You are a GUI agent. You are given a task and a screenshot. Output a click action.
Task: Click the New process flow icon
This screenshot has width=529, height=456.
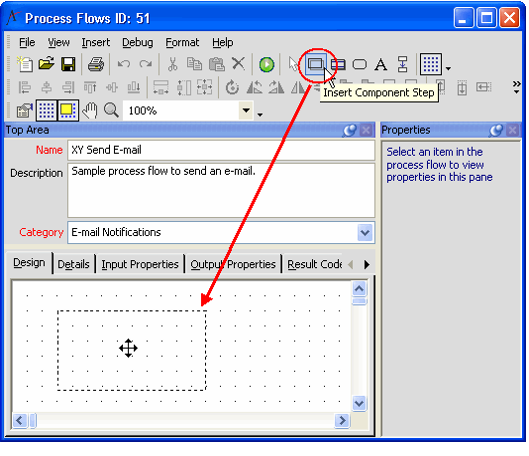point(25,64)
